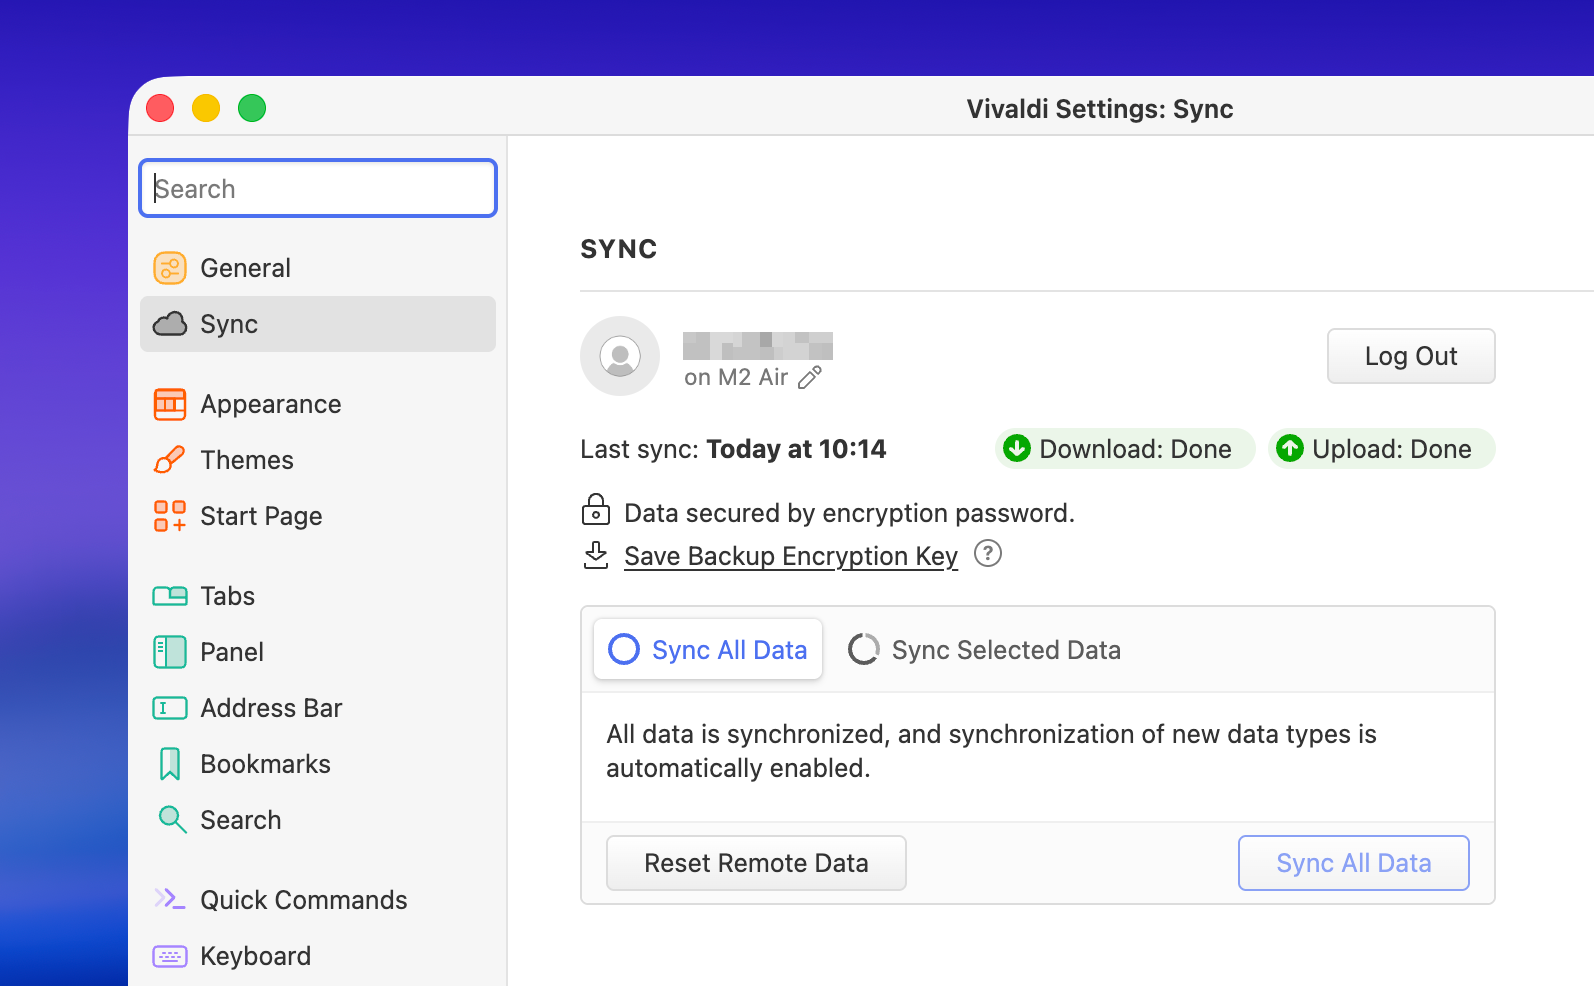Click the green Download status arrow icon
Viewport: 1594px width, 986px height.
(1017, 448)
